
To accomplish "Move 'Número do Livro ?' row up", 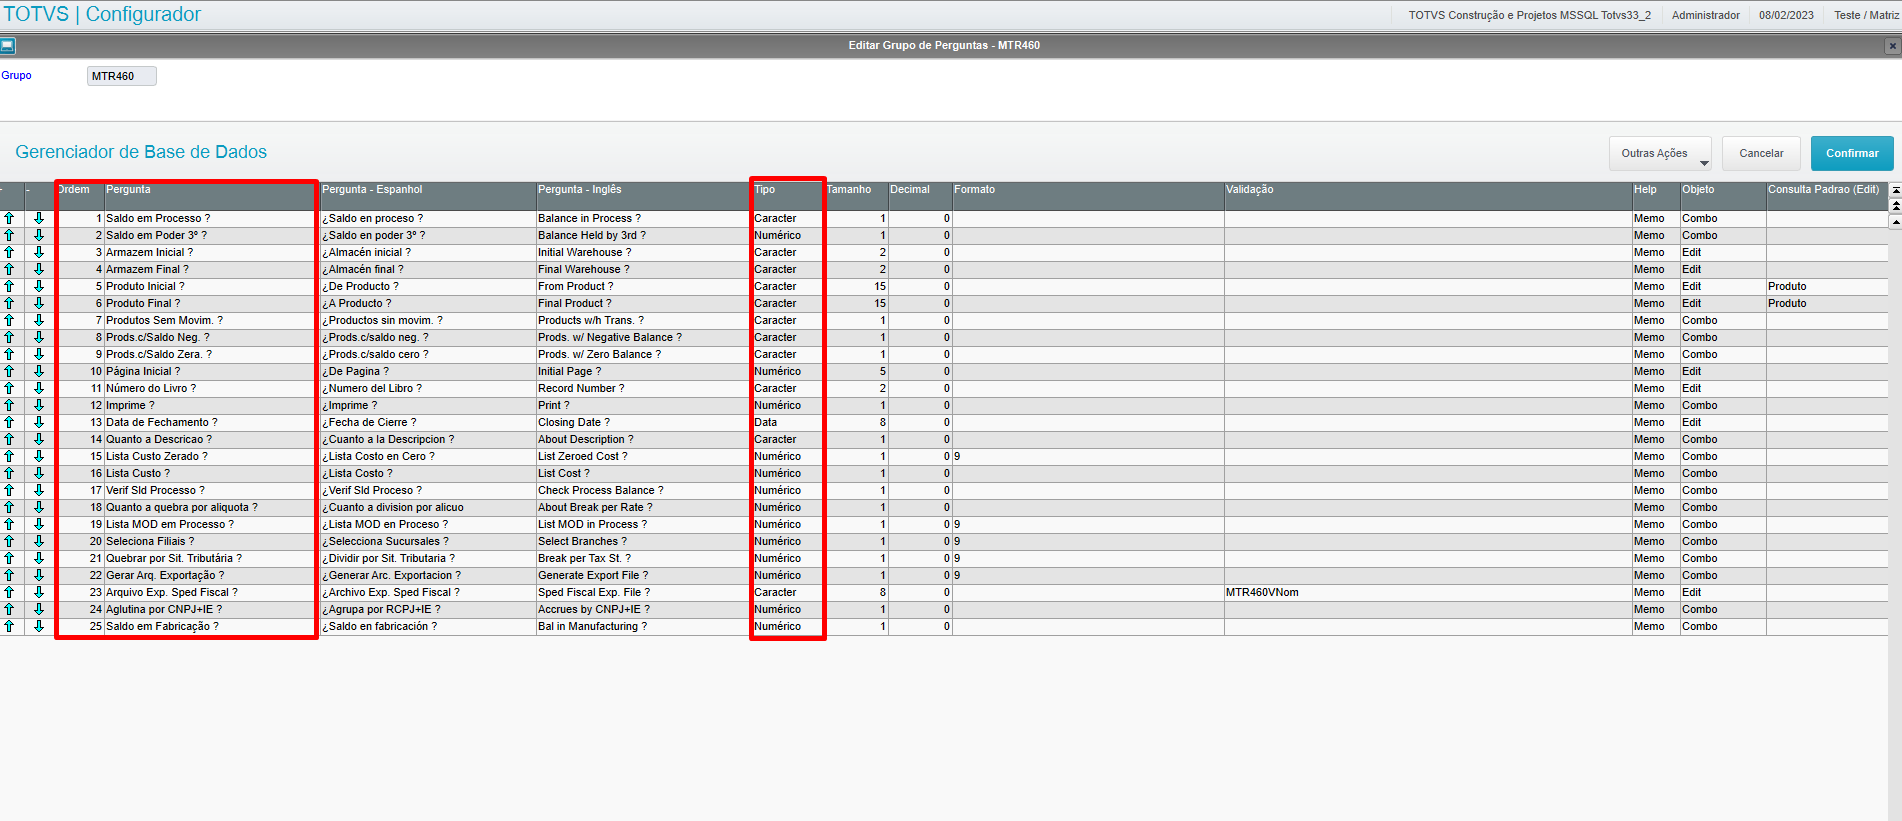I will pyautogui.click(x=9, y=388).
